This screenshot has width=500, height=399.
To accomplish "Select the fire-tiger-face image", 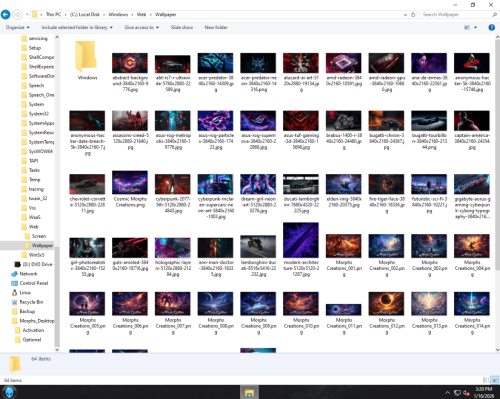I will click(386, 193).
